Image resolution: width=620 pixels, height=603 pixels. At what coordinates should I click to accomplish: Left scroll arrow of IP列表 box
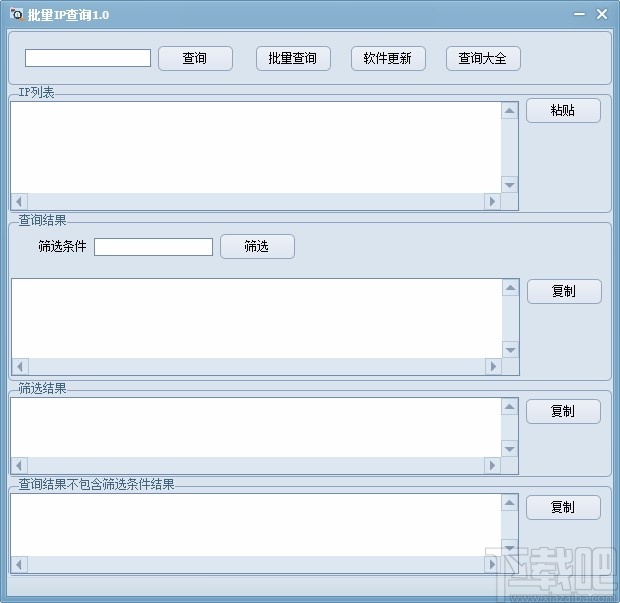19,202
